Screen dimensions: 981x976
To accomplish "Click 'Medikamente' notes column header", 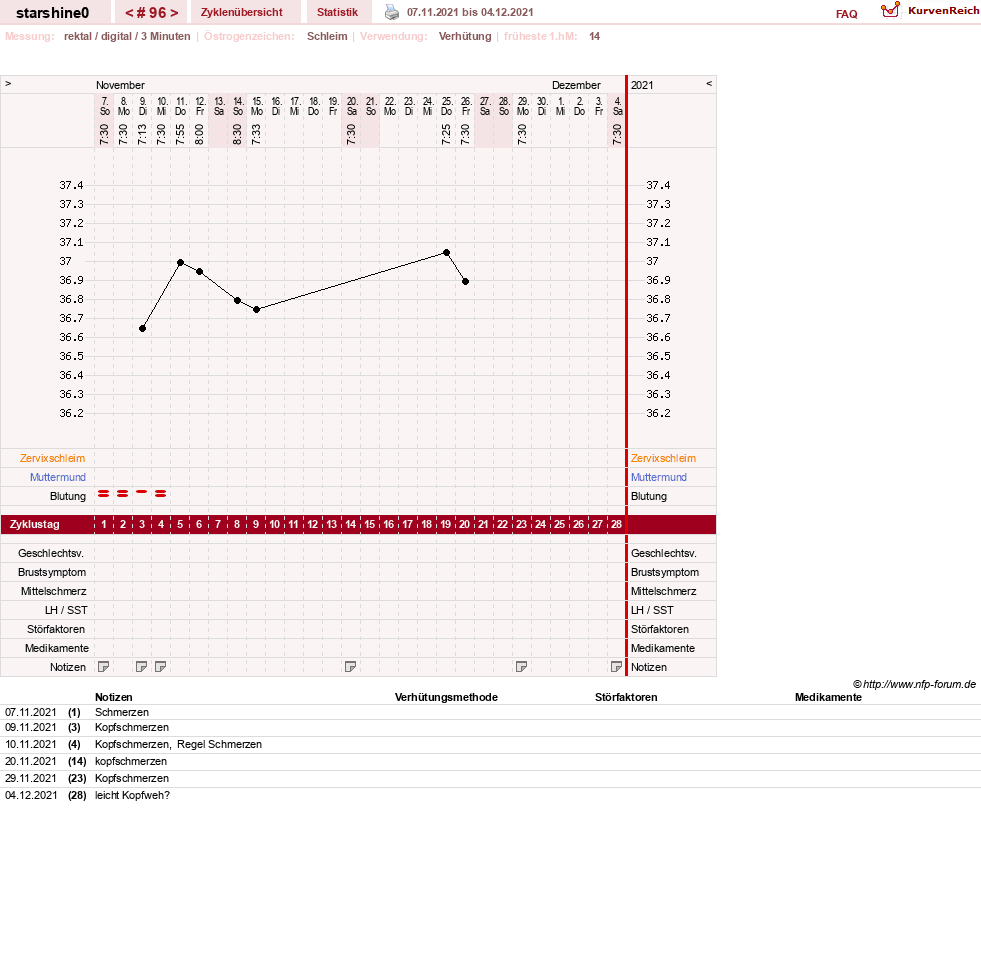I will [x=828, y=697].
